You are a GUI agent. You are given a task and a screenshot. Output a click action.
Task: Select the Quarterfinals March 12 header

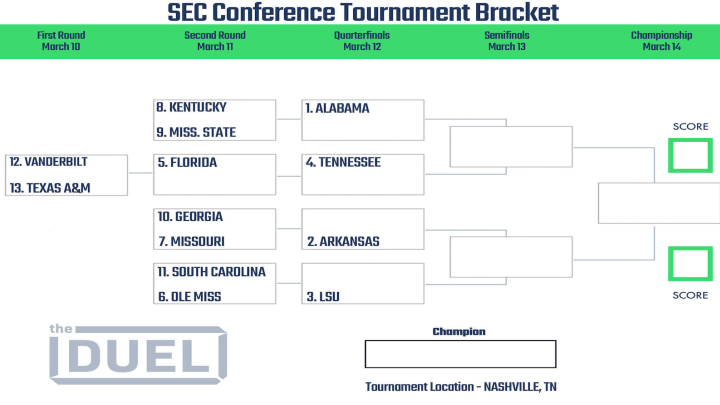[x=362, y=41]
